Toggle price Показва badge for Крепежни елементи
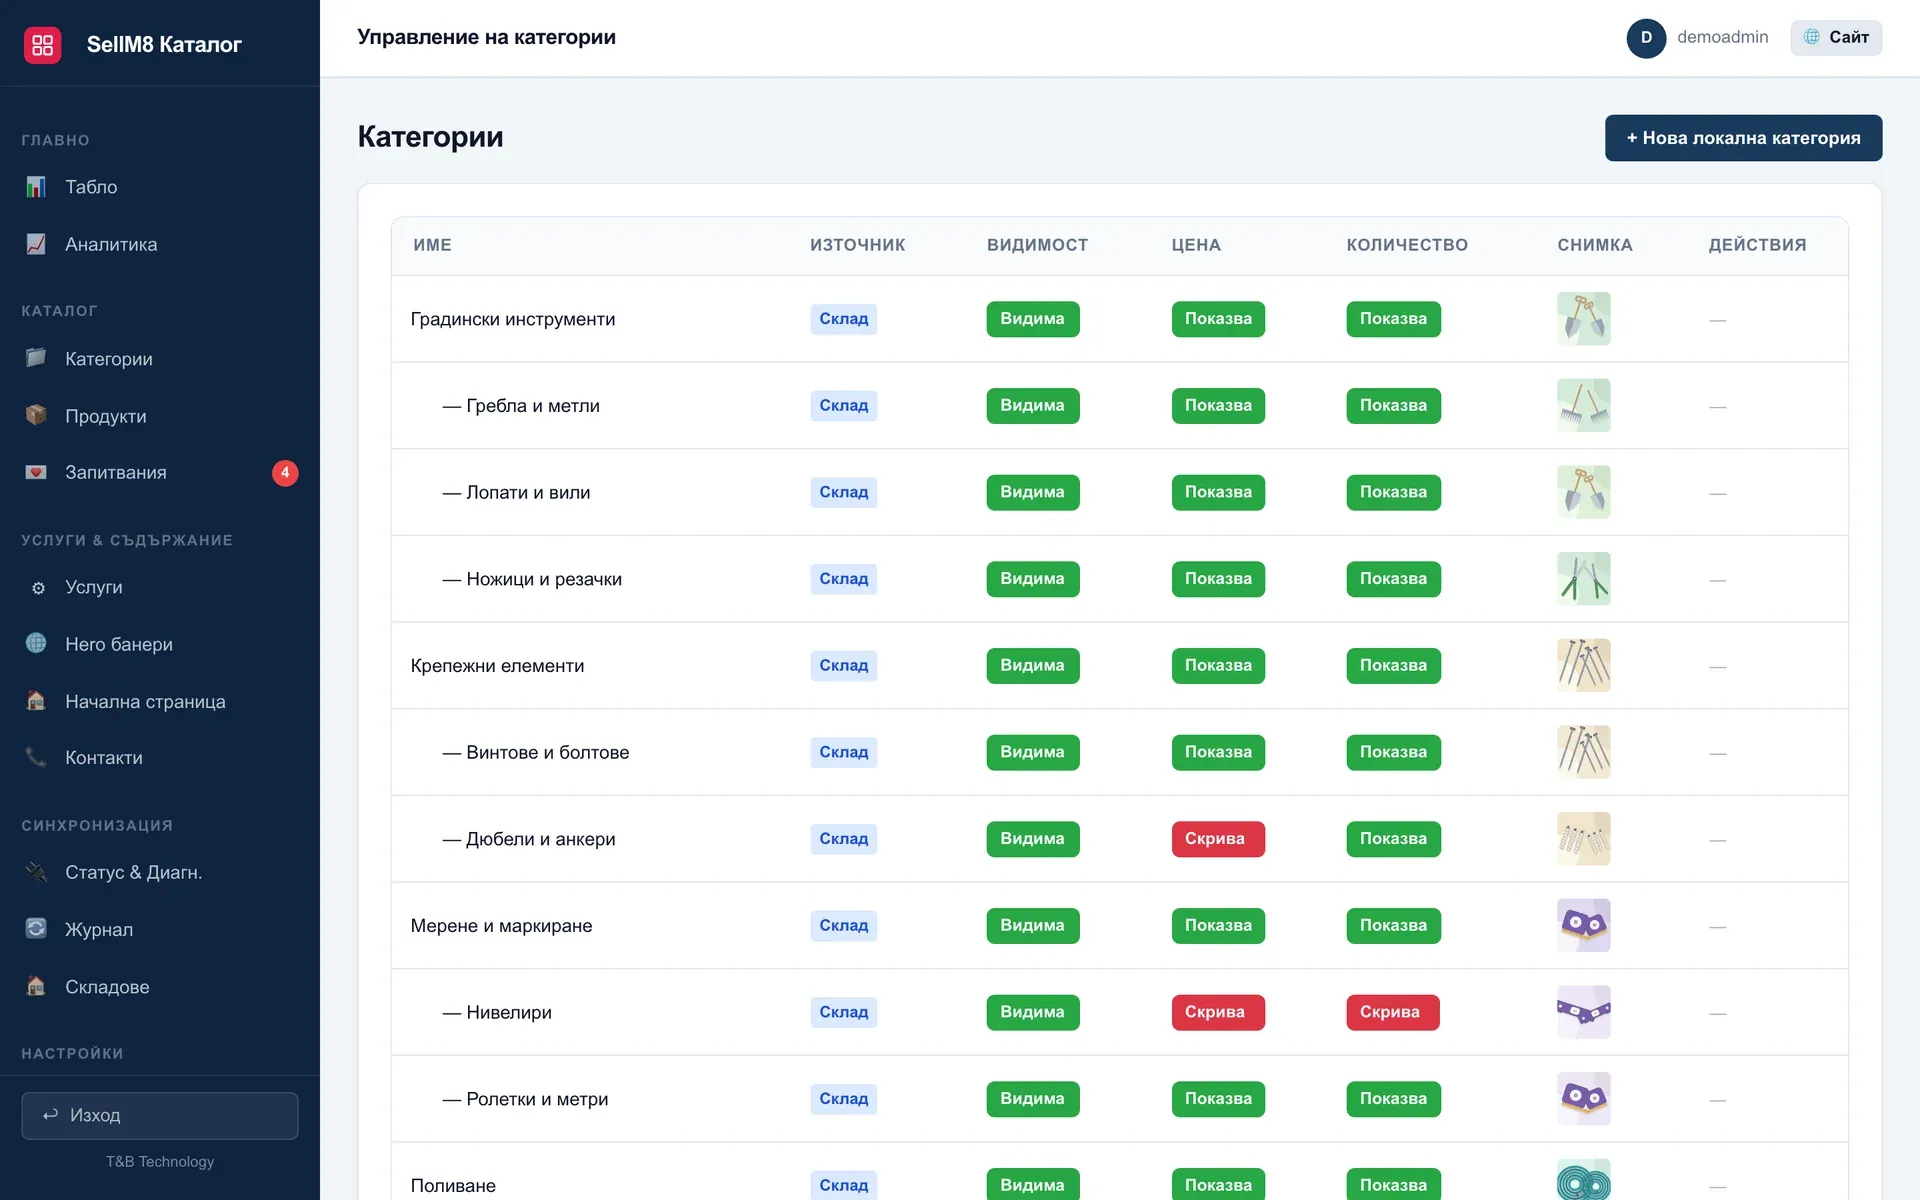The image size is (1920, 1200). (x=1217, y=666)
